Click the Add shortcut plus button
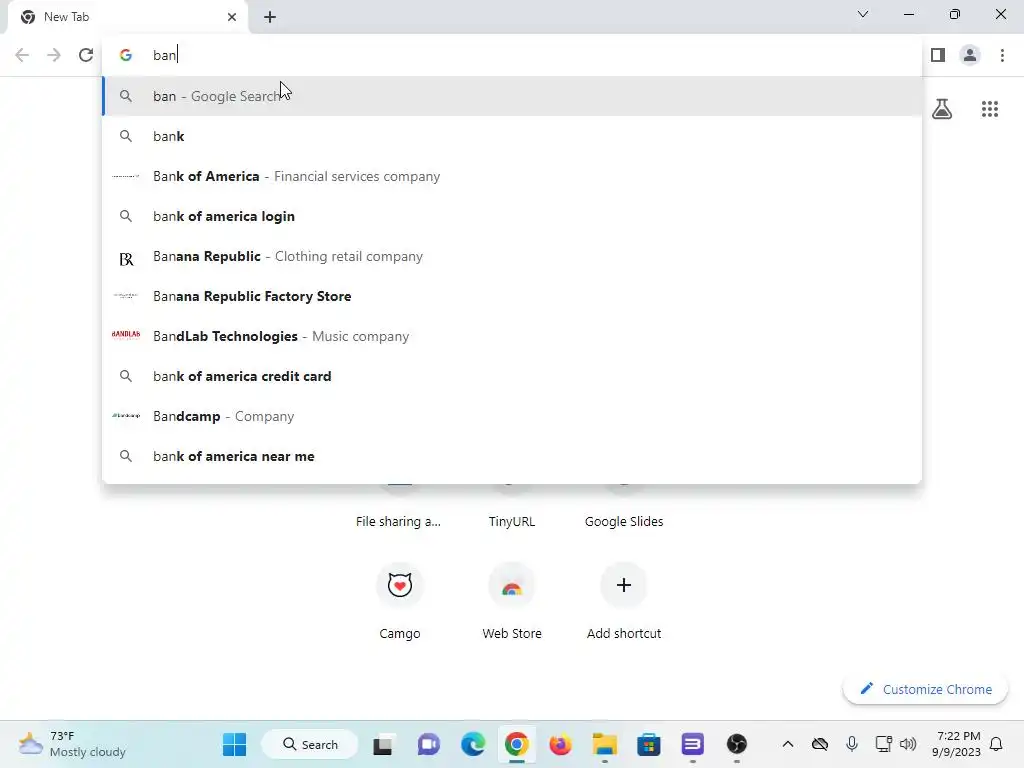1024x768 pixels. coord(624,585)
